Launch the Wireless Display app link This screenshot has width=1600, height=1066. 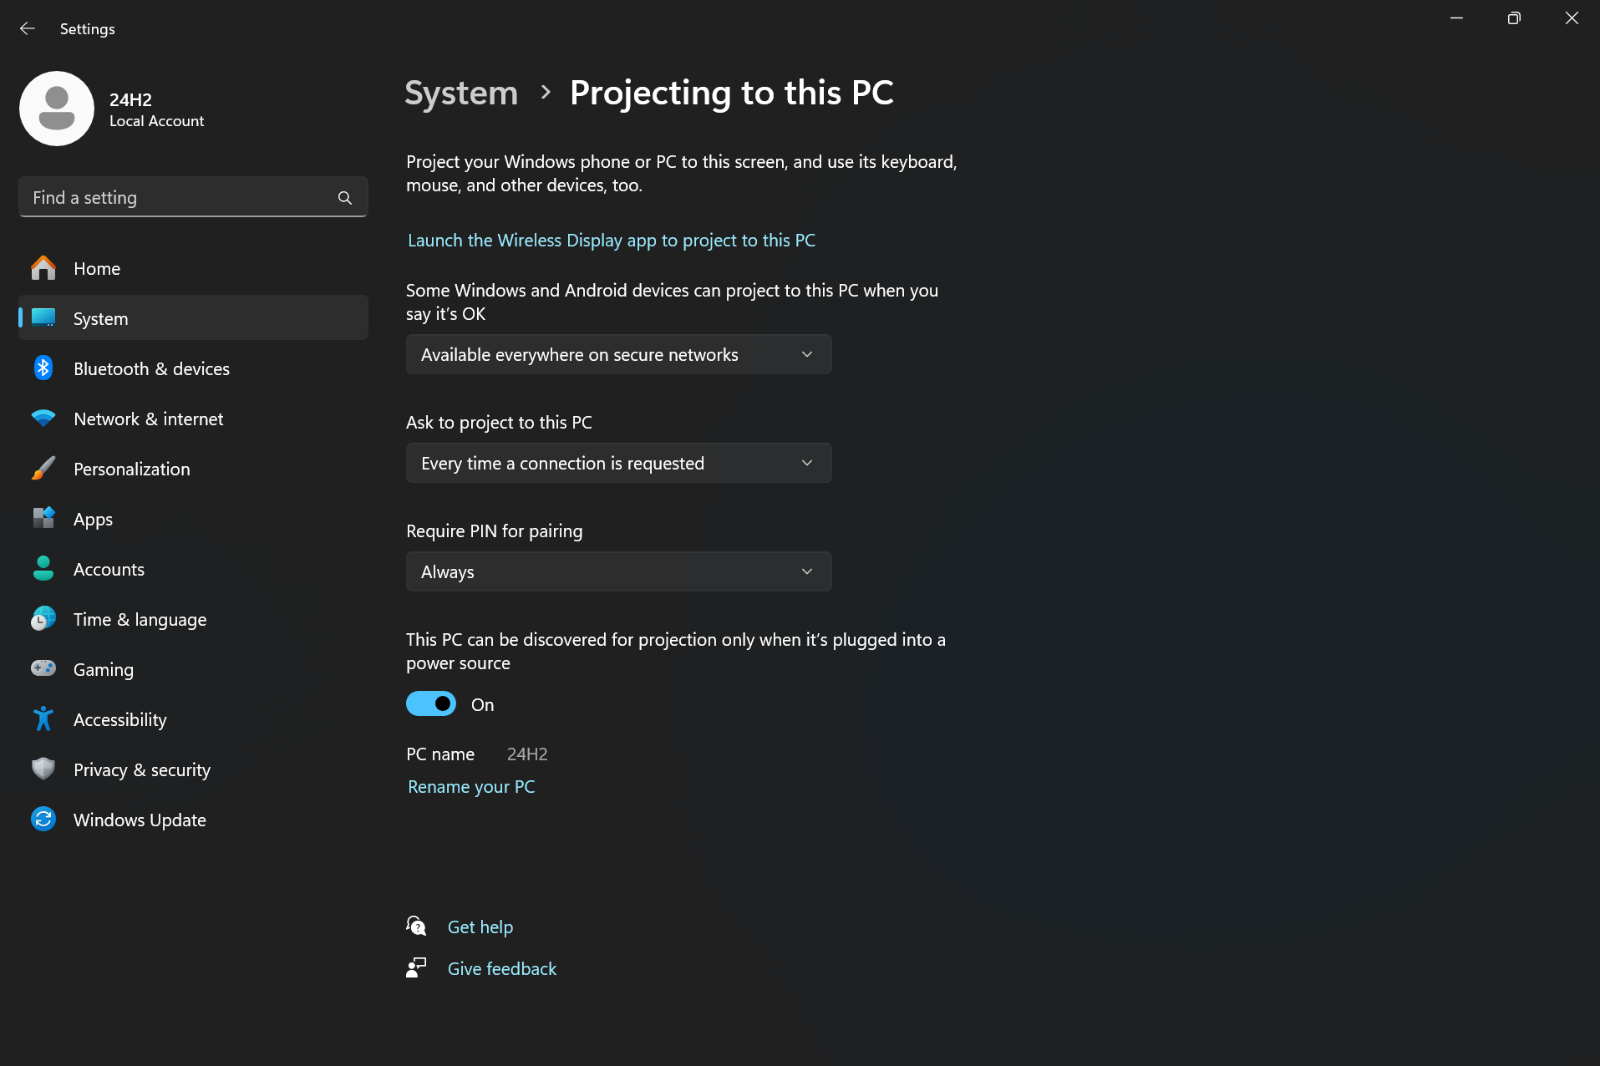(611, 240)
